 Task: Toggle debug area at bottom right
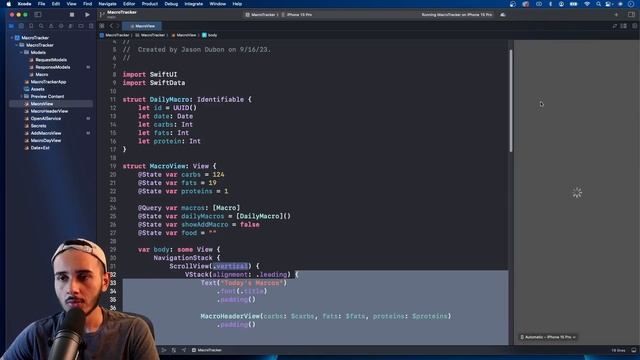tap(633, 350)
